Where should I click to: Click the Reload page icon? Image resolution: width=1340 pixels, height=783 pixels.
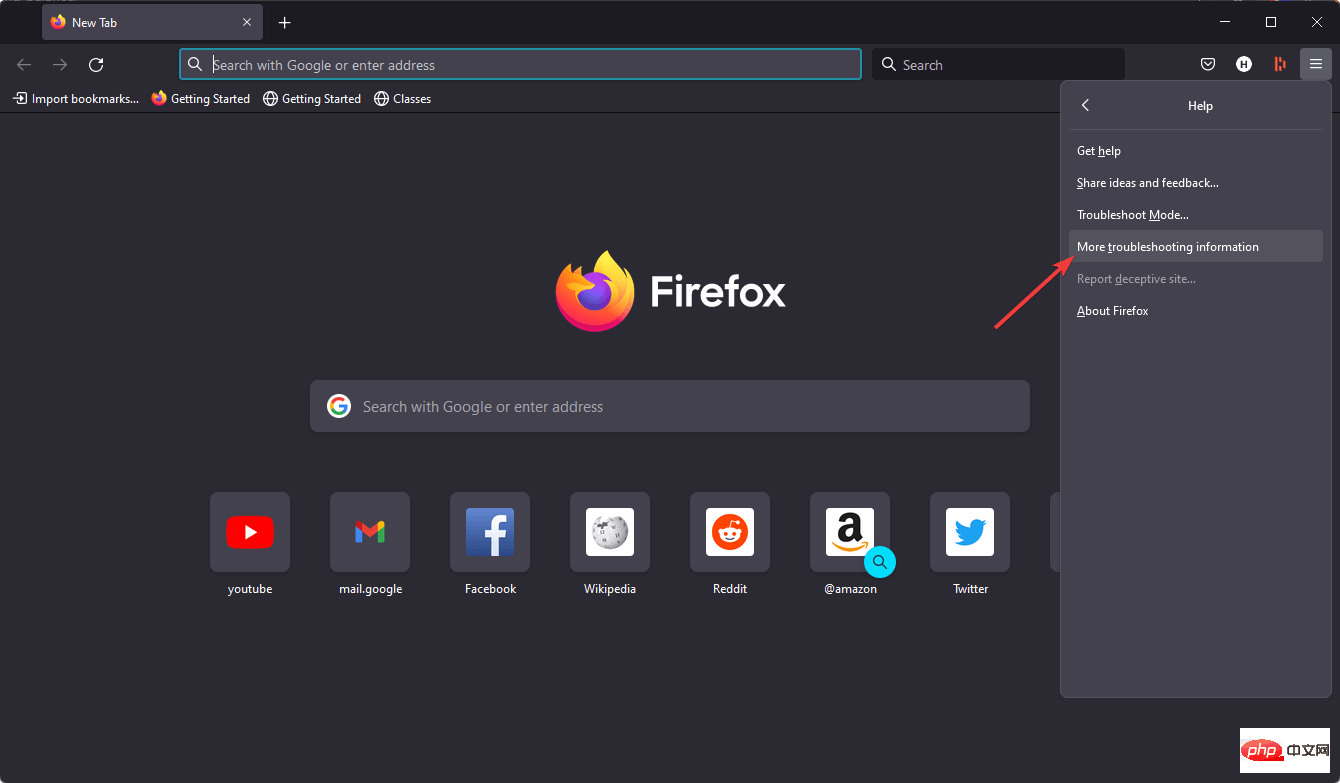pos(96,65)
